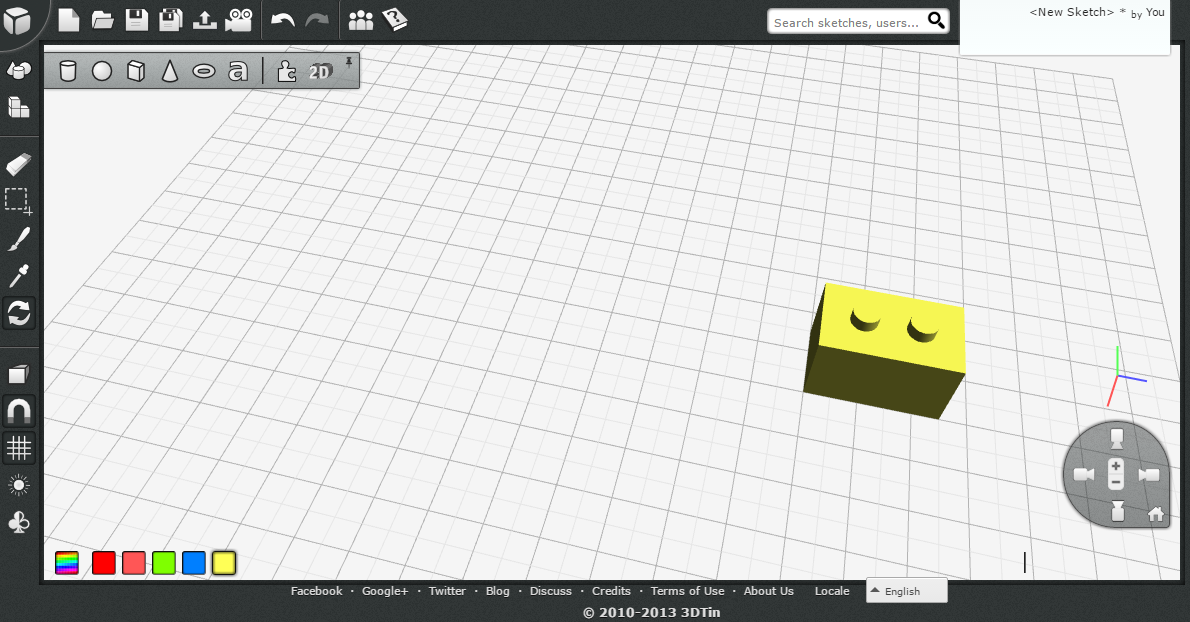Toggle perspective cube view in sidebar

coord(18,374)
